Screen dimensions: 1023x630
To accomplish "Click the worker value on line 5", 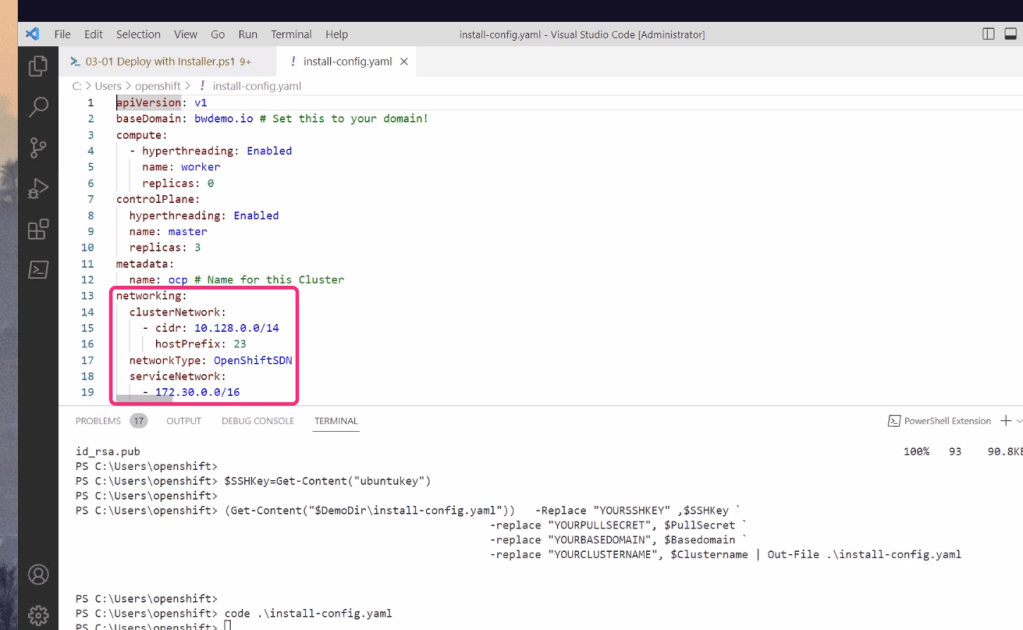I will pos(200,167).
